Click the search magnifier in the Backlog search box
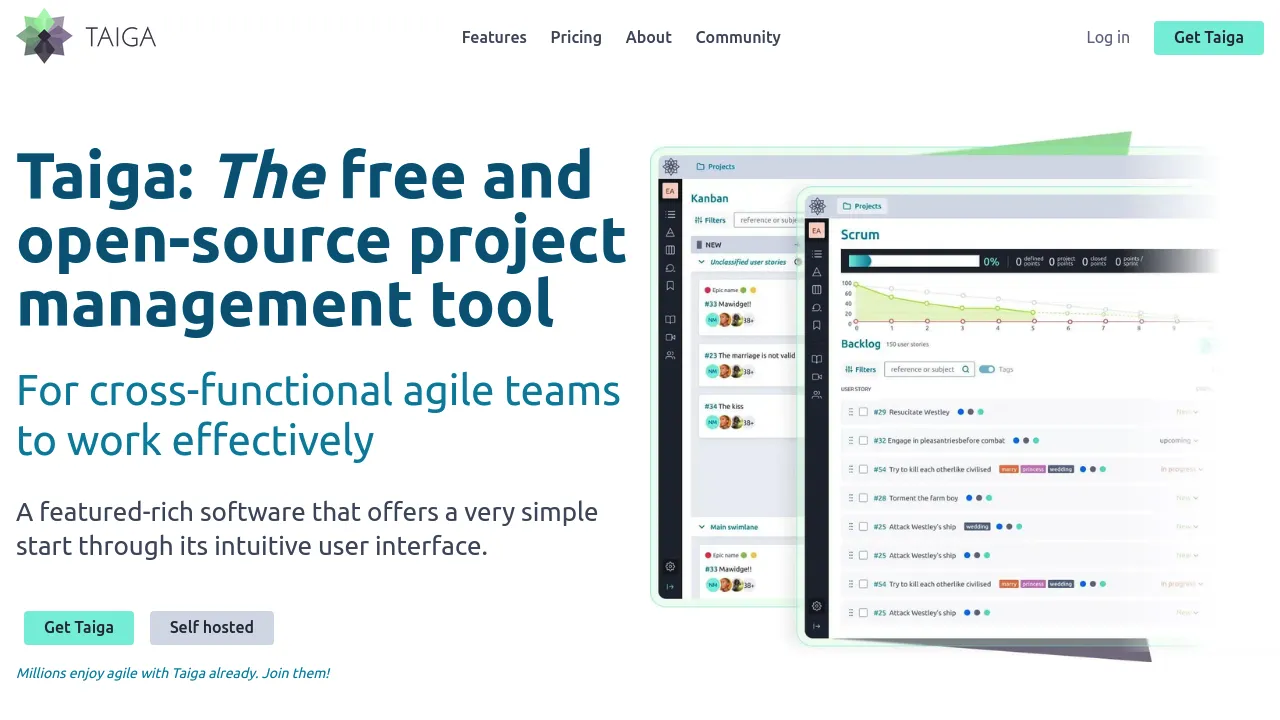1280x720 pixels. (x=965, y=369)
